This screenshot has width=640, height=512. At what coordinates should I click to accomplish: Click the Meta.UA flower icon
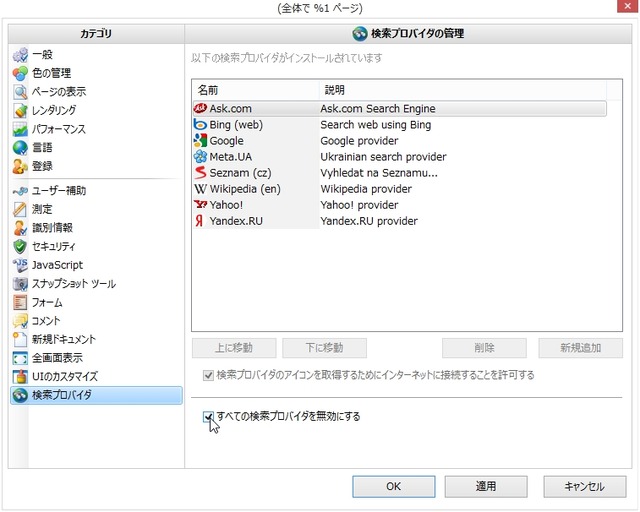(200, 156)
